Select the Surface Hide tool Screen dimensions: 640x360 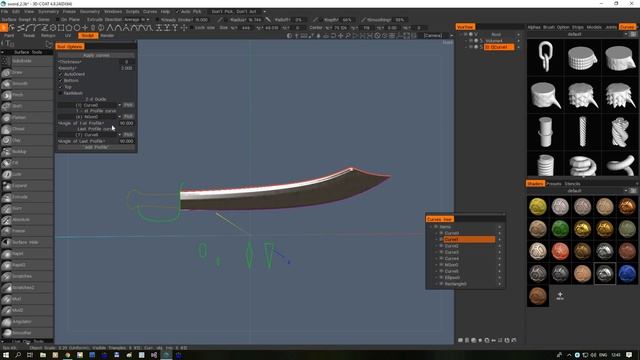pos(27,242)
